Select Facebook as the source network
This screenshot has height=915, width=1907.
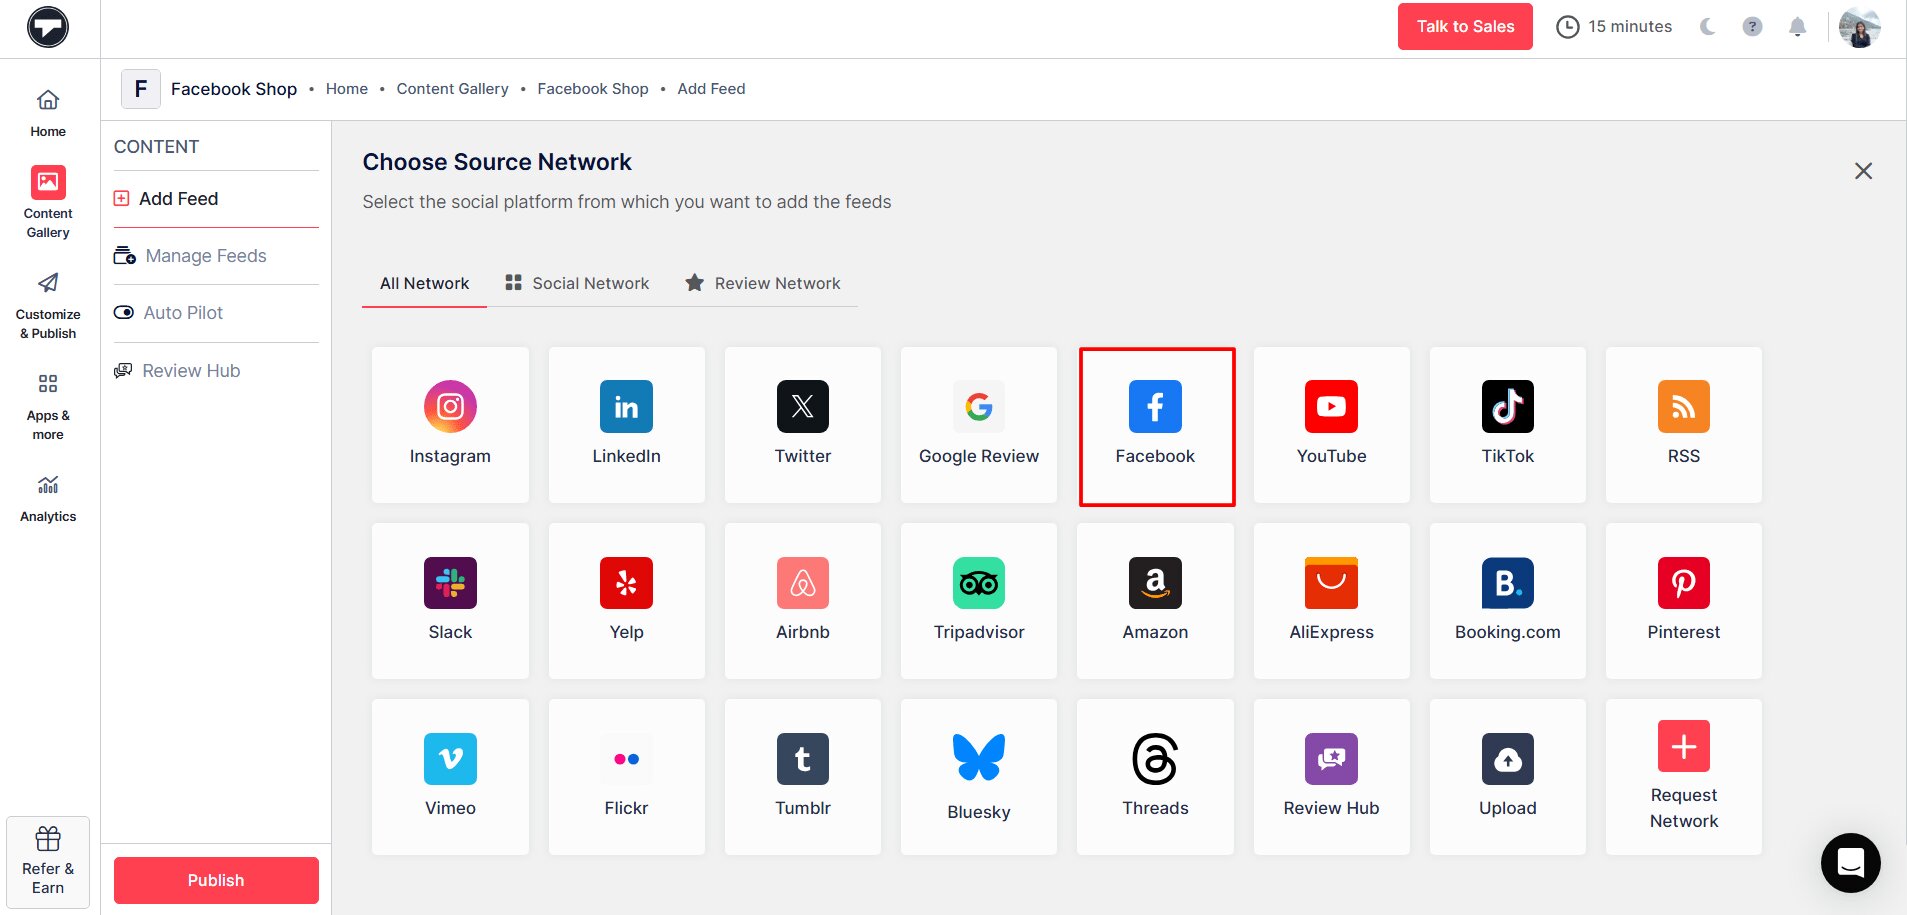click(1155, 425)
